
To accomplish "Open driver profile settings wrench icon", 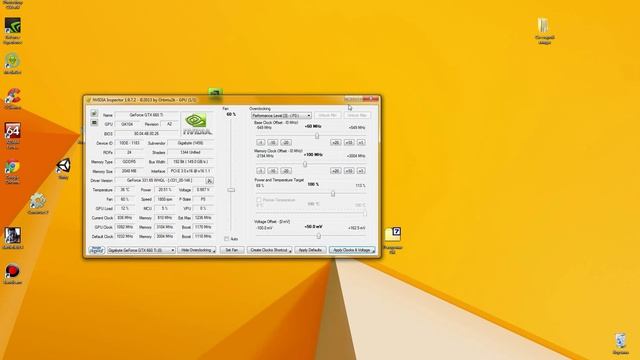I will pyautogui.click(x=209, y=180).
